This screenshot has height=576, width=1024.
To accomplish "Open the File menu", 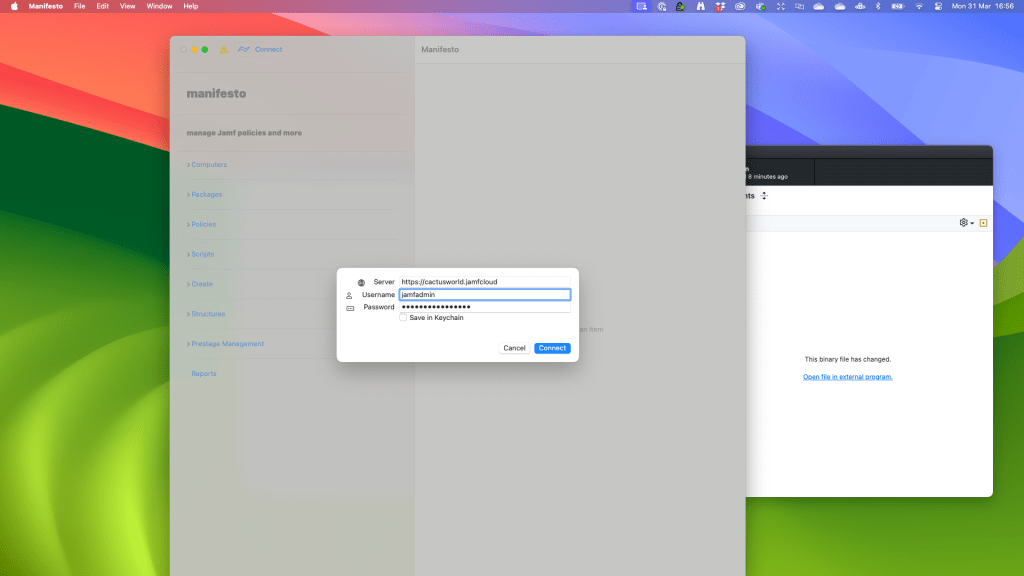I will pyautogui.click(x=79, y=6).
